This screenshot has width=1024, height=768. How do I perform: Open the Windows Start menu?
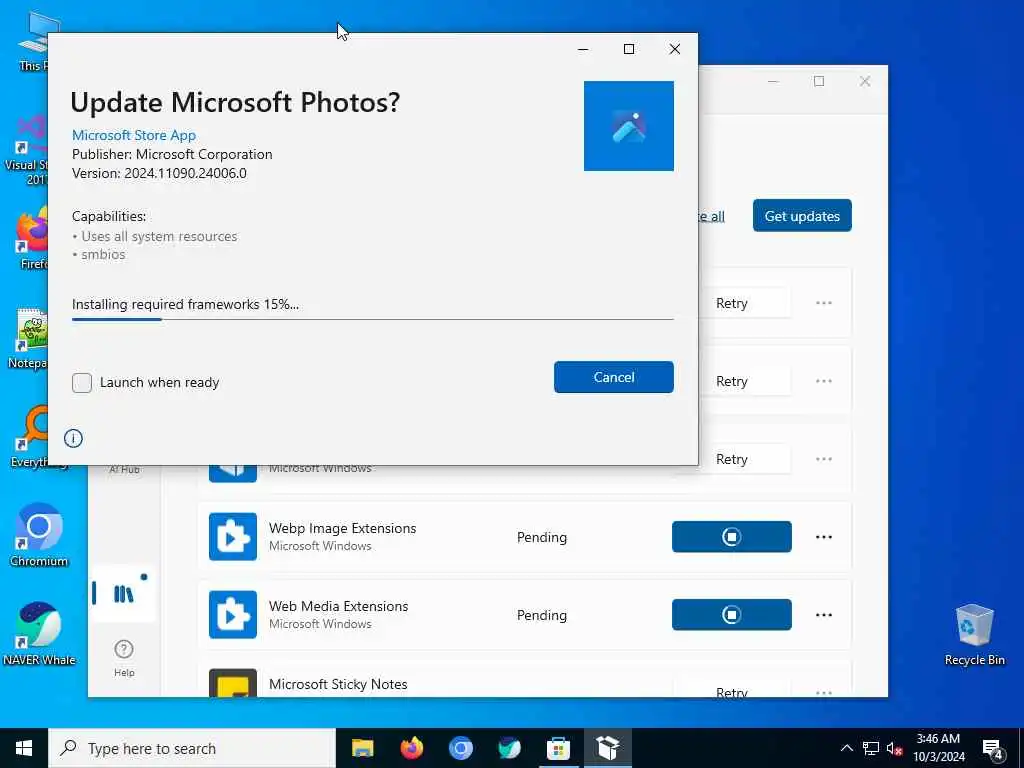pos(24,748)
